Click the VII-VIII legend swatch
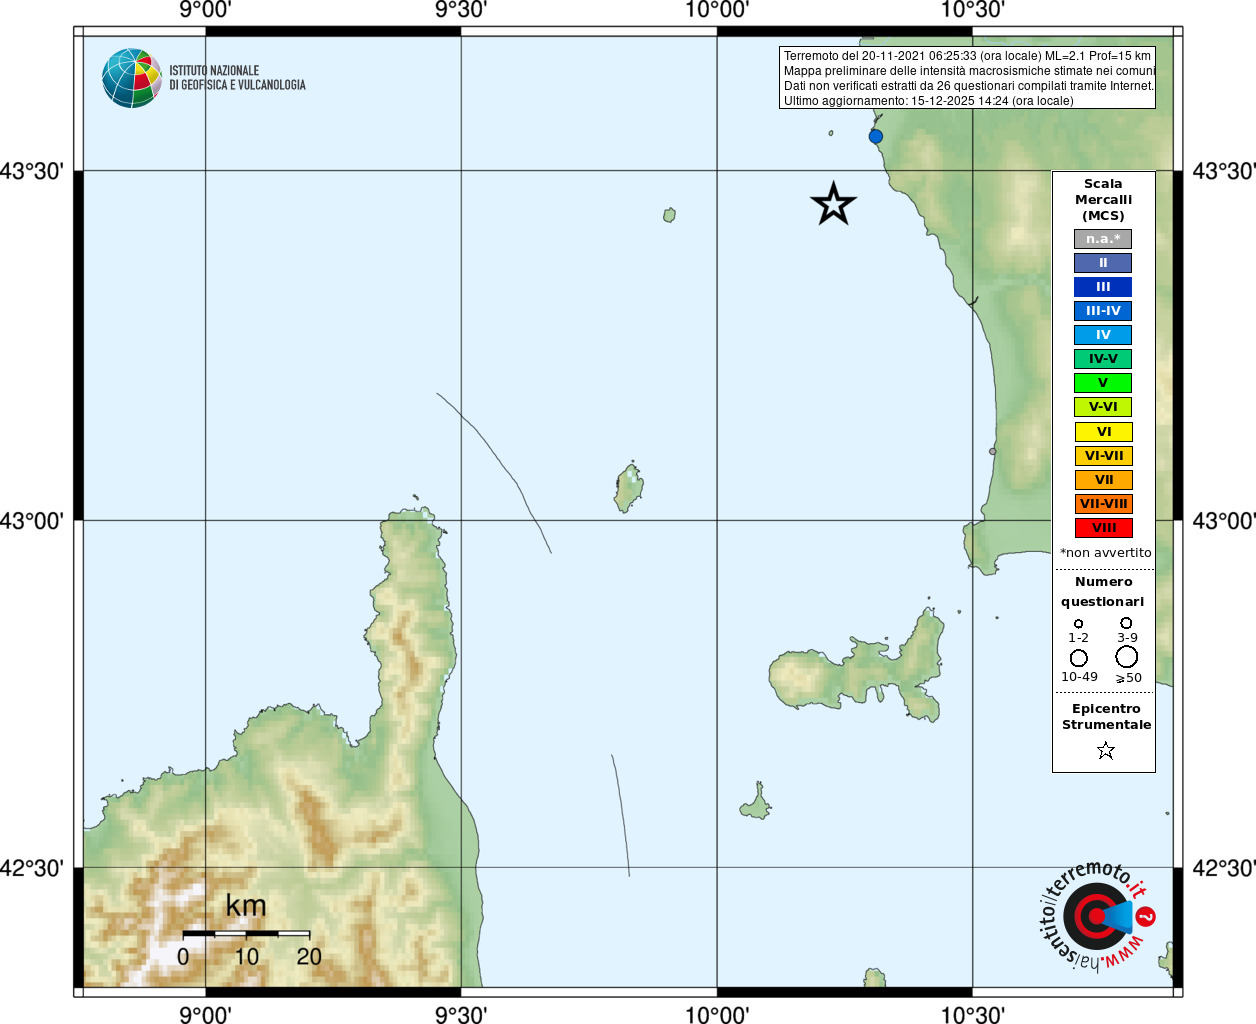This screenshot has height=1024, width=1256. pos(1103,504)
